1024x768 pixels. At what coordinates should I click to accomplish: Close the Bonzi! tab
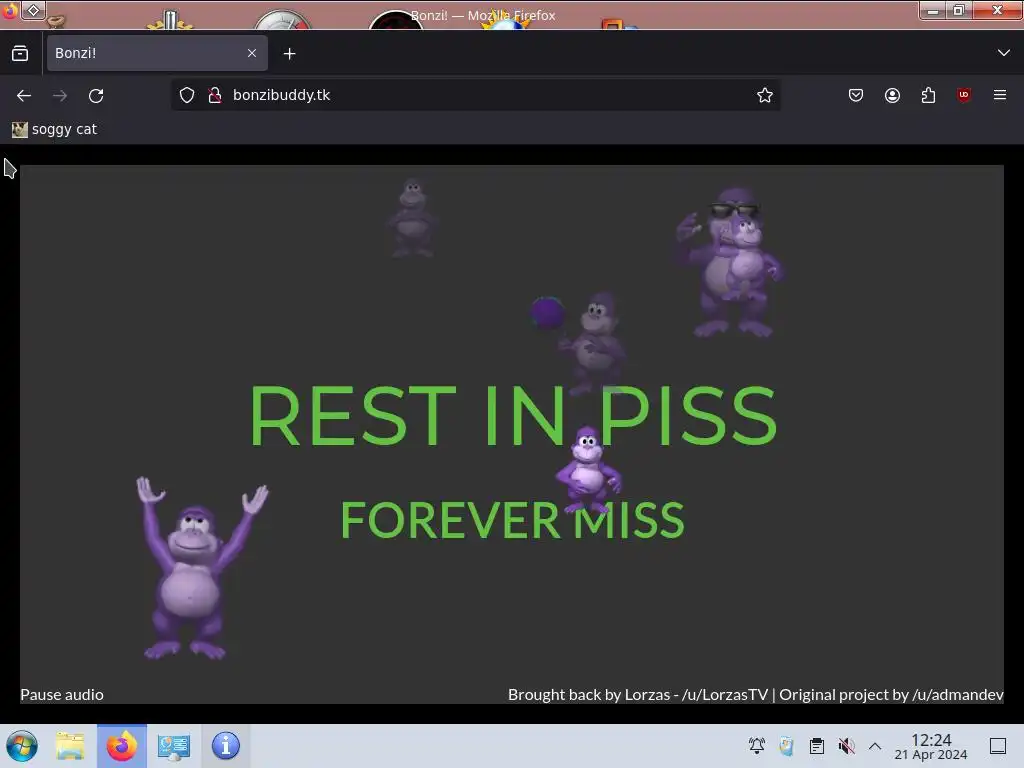[252, 53]
